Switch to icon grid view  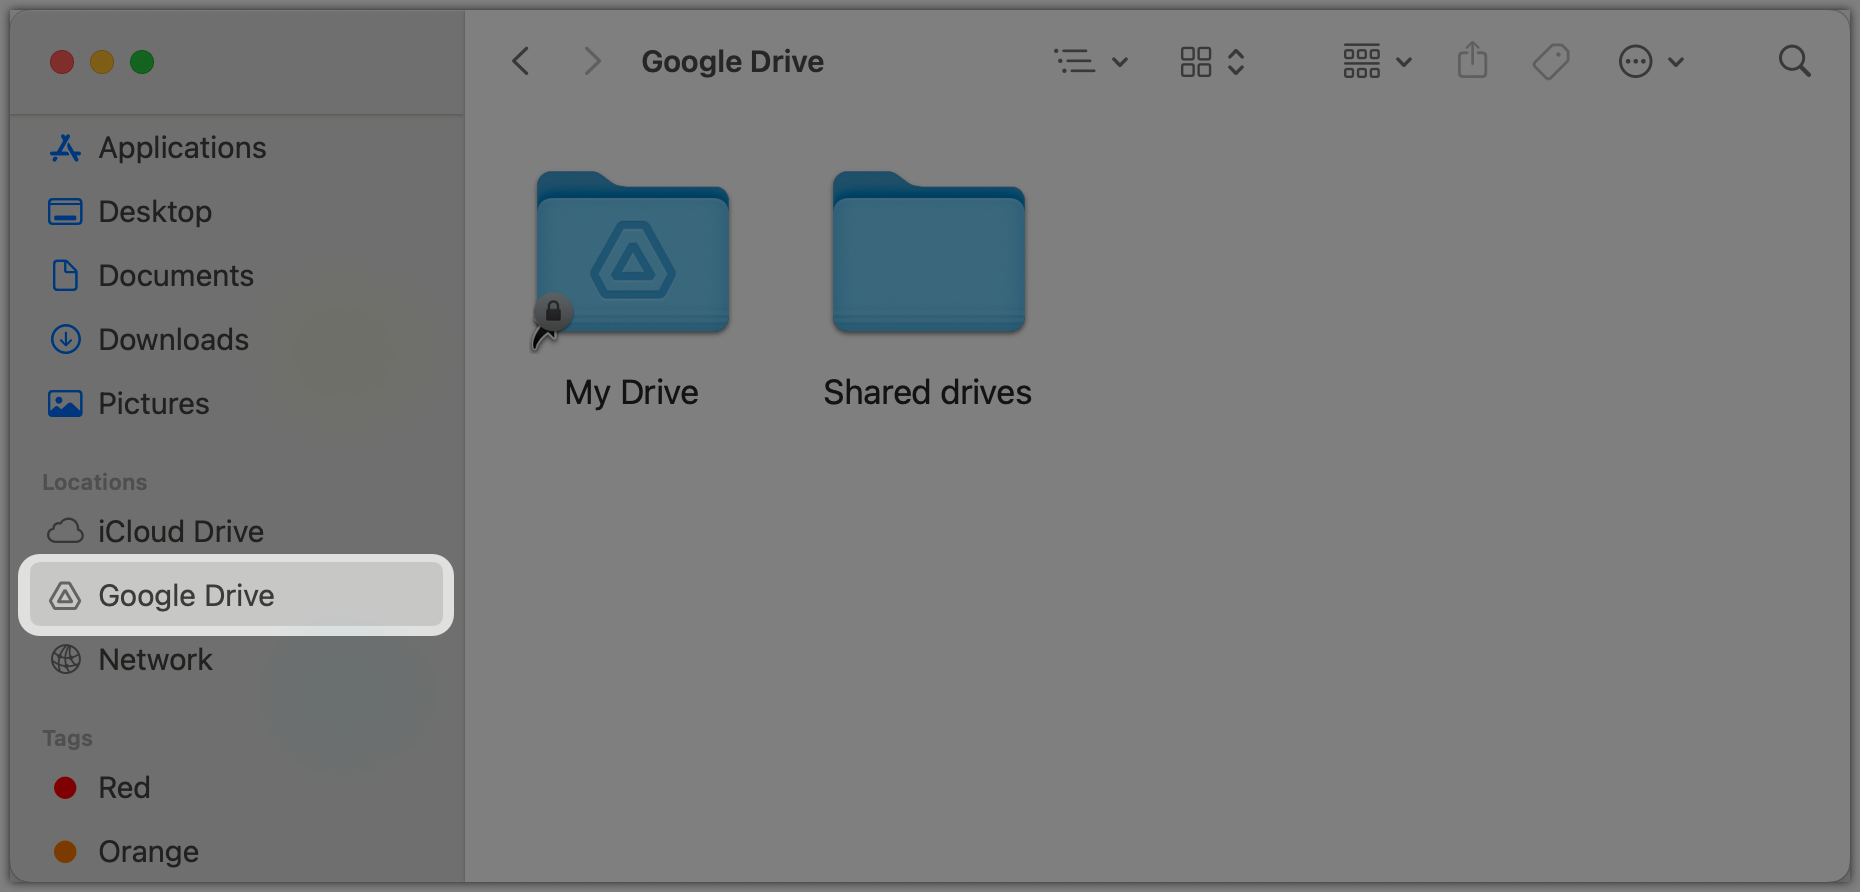[1196, 62]
